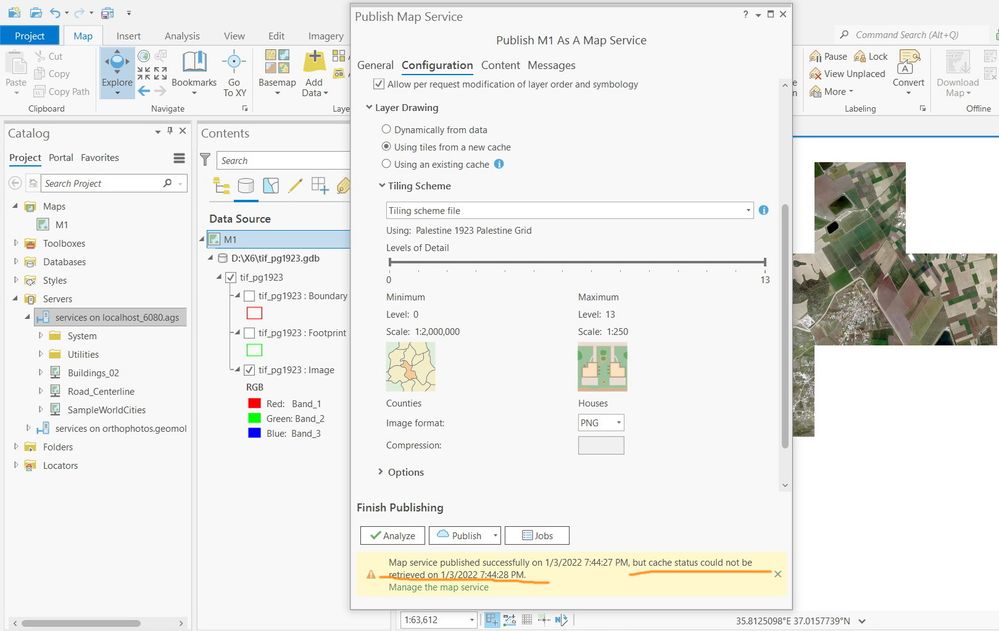Select List By Selection icon
999x631 pixels.
pos(271,185)
